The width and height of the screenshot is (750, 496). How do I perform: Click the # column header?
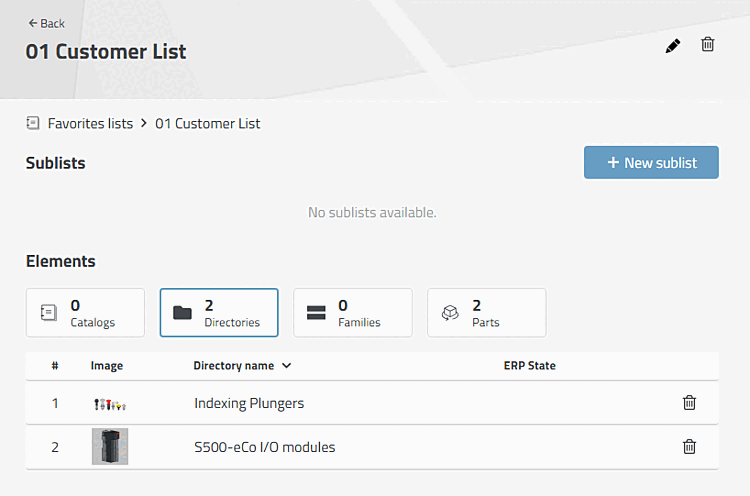click(55, 366)
